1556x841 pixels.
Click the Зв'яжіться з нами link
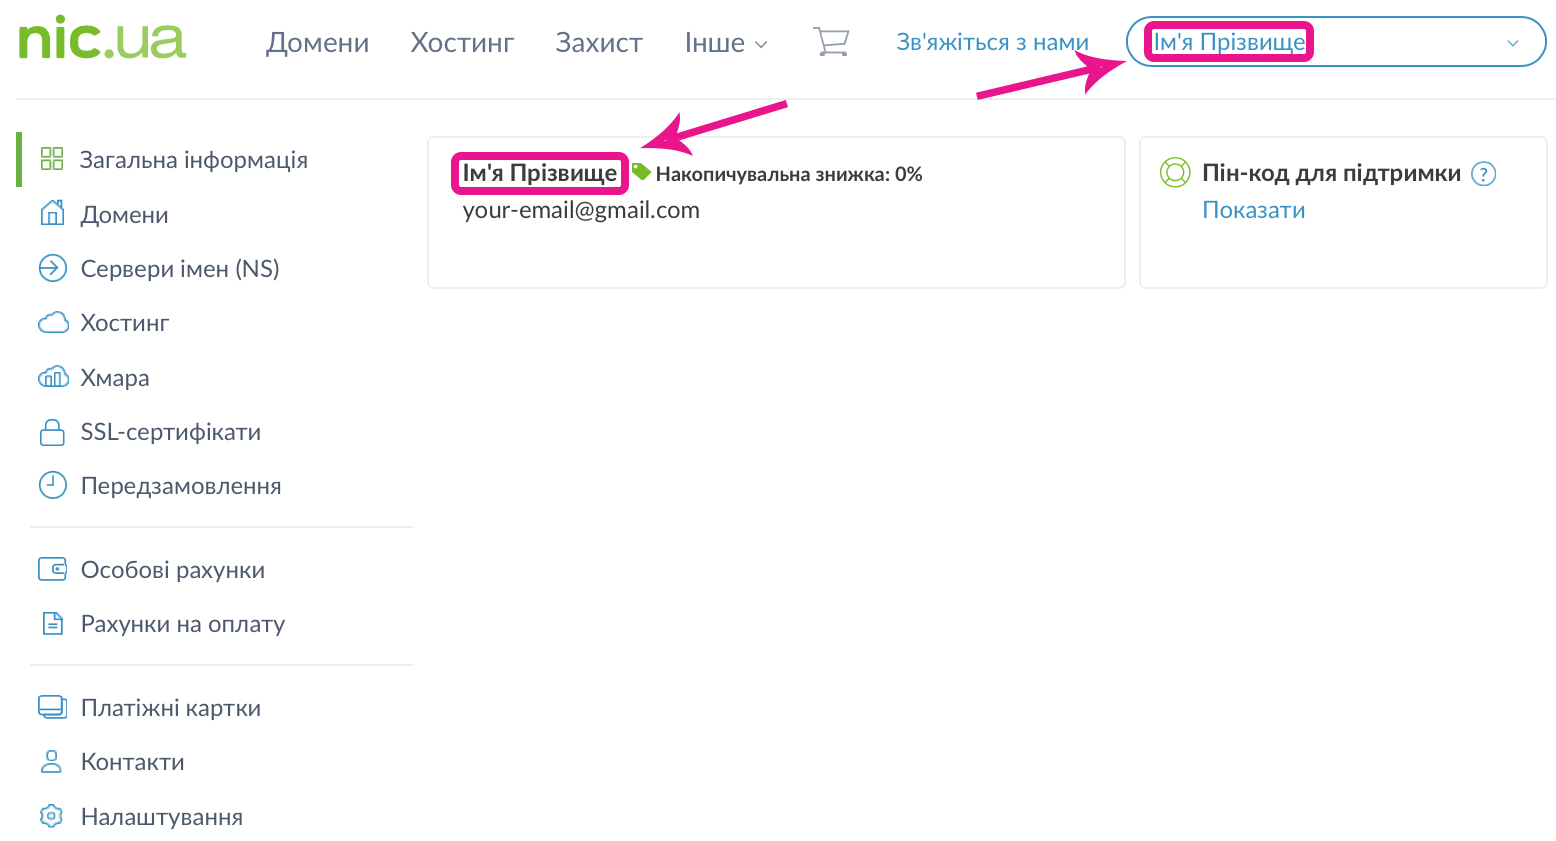pos(991,42)
